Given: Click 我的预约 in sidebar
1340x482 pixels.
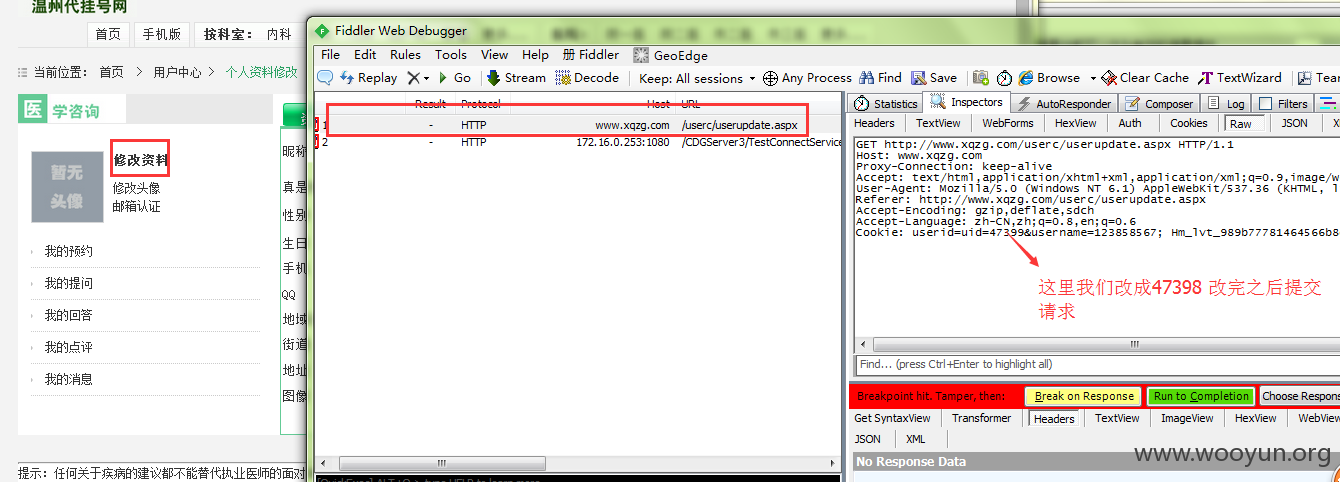Looking at the screenshot, I should (68, 251).
